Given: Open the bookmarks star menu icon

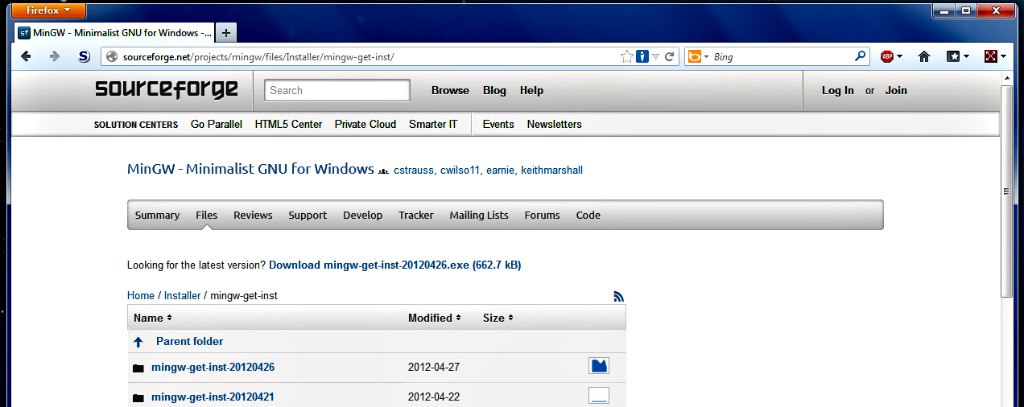Looking at the screenshot, I should pyautogui.click(x=953, y=57).
